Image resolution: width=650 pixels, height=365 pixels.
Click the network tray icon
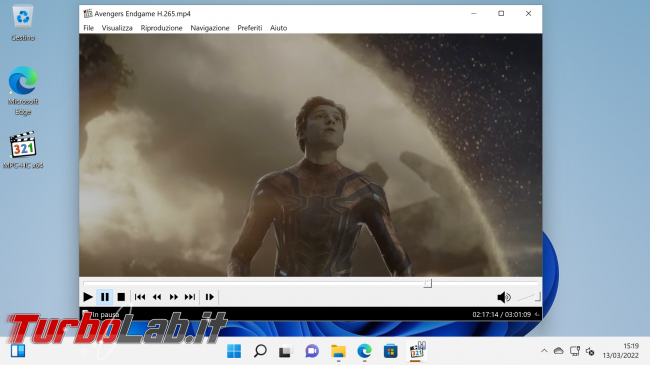575,351
